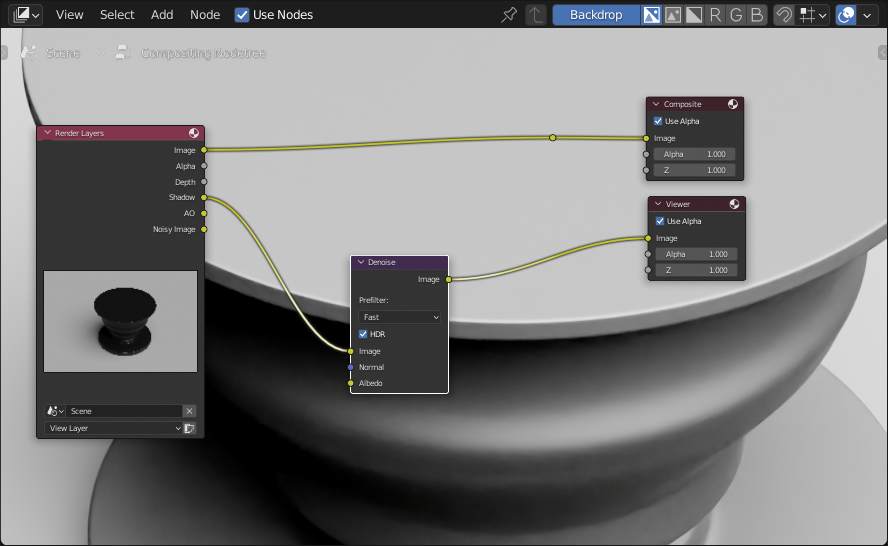Toggle Use Alpha in Viewer node
Screen dimensions: 888x546
[660, 221]
